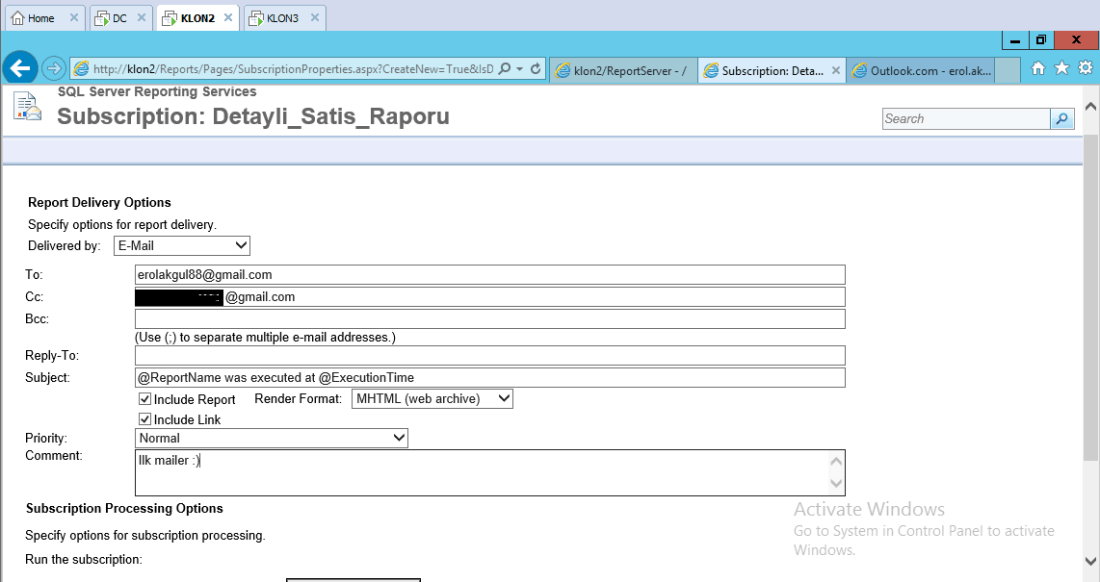
Task: Open the browser Home icon
Action: click(1038, 69)
